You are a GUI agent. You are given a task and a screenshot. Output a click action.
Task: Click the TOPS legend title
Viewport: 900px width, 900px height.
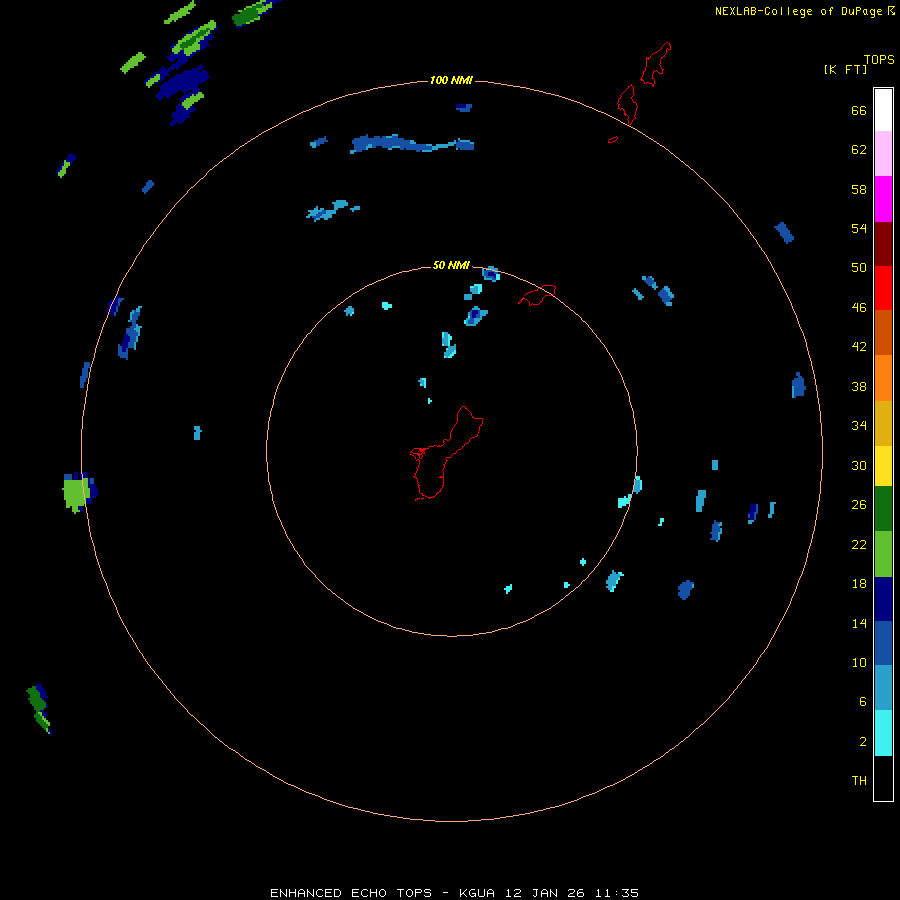point(879,59)
